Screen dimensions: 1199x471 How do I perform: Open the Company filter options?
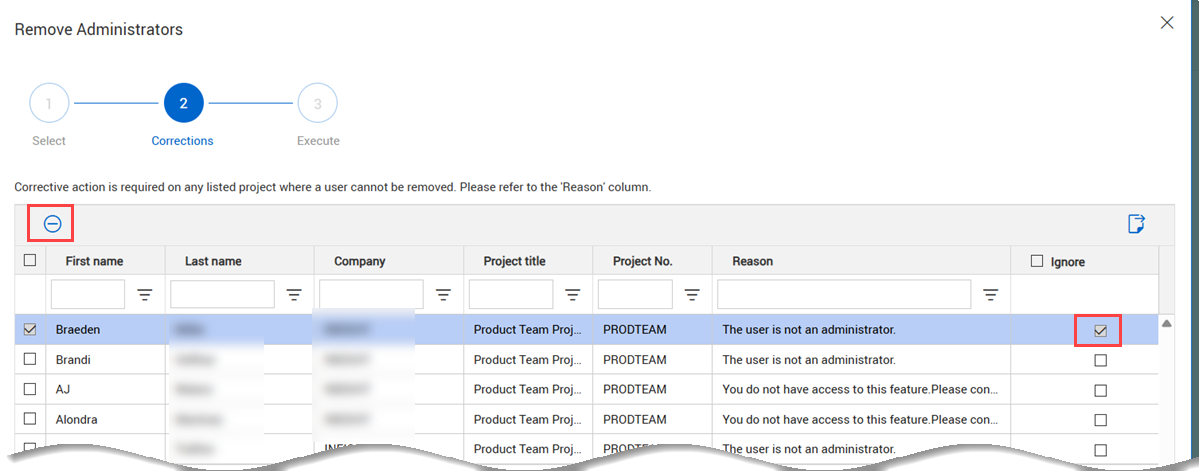click(443, 295)
